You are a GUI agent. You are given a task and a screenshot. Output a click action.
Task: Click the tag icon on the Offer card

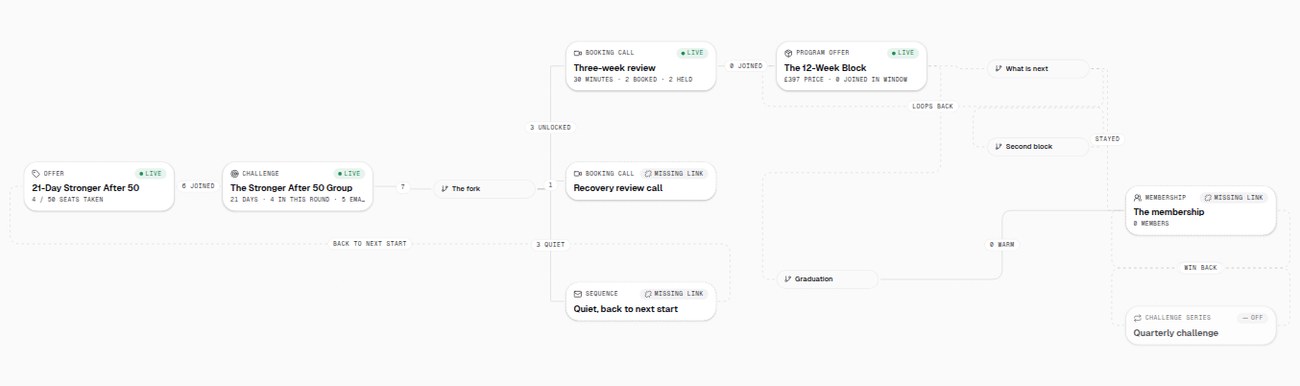click(x=36, y=173)
